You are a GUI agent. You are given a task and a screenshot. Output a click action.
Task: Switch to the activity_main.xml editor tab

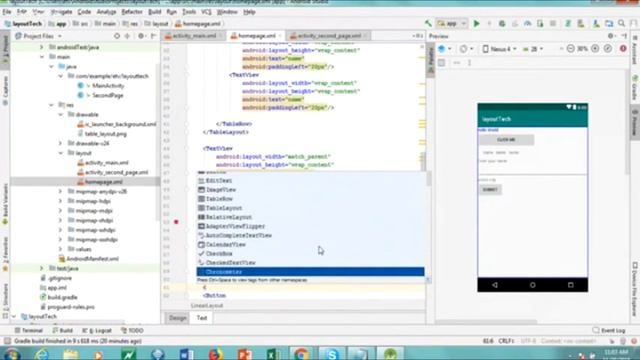coord(193,36)
